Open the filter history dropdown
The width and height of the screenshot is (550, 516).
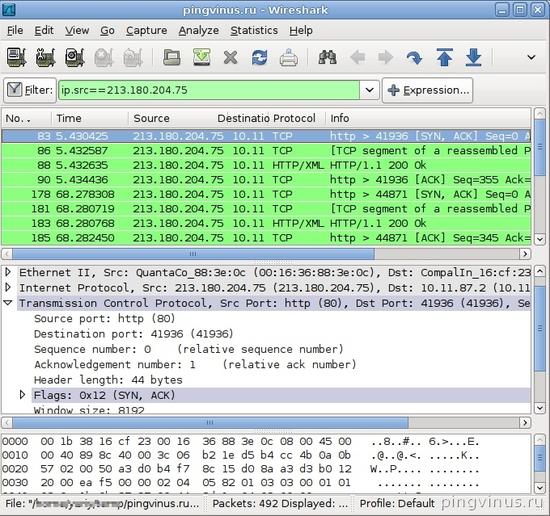coord(369,90)
